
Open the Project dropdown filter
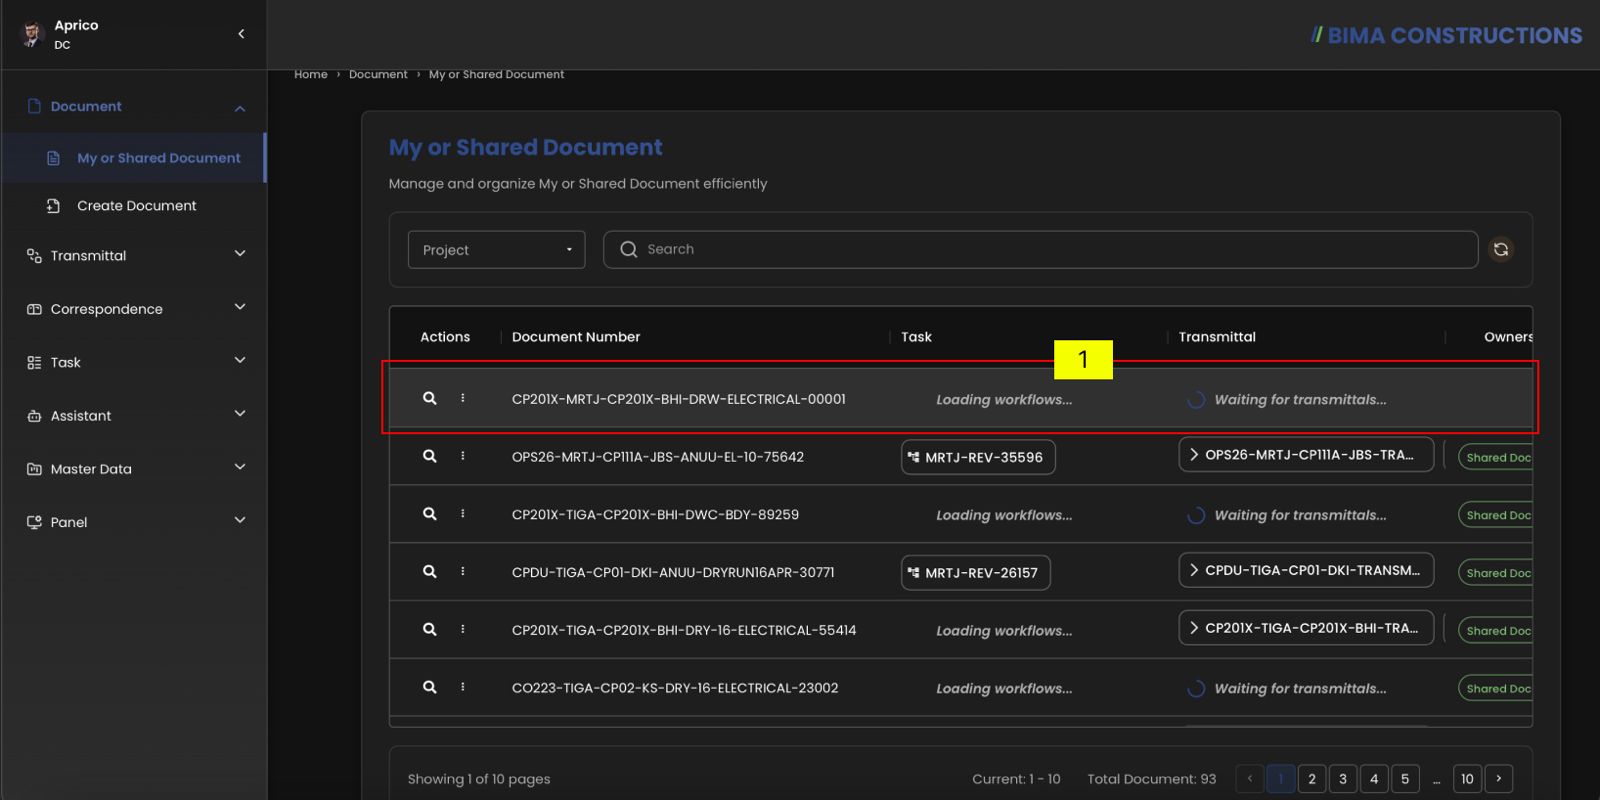point(497,250)
